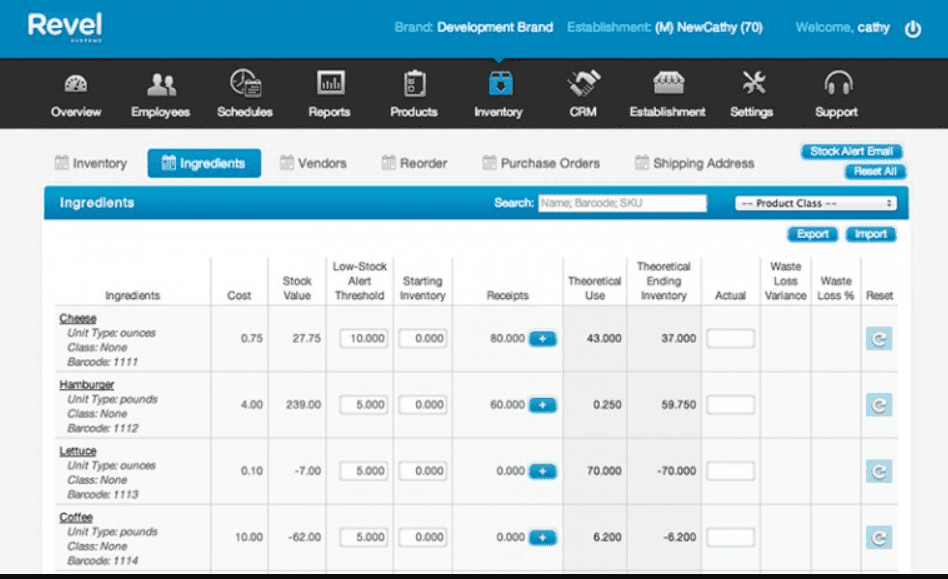Open the Hamburger ingredient link
Viewport: 948px width, 579px height.
[x=87, y=385]
